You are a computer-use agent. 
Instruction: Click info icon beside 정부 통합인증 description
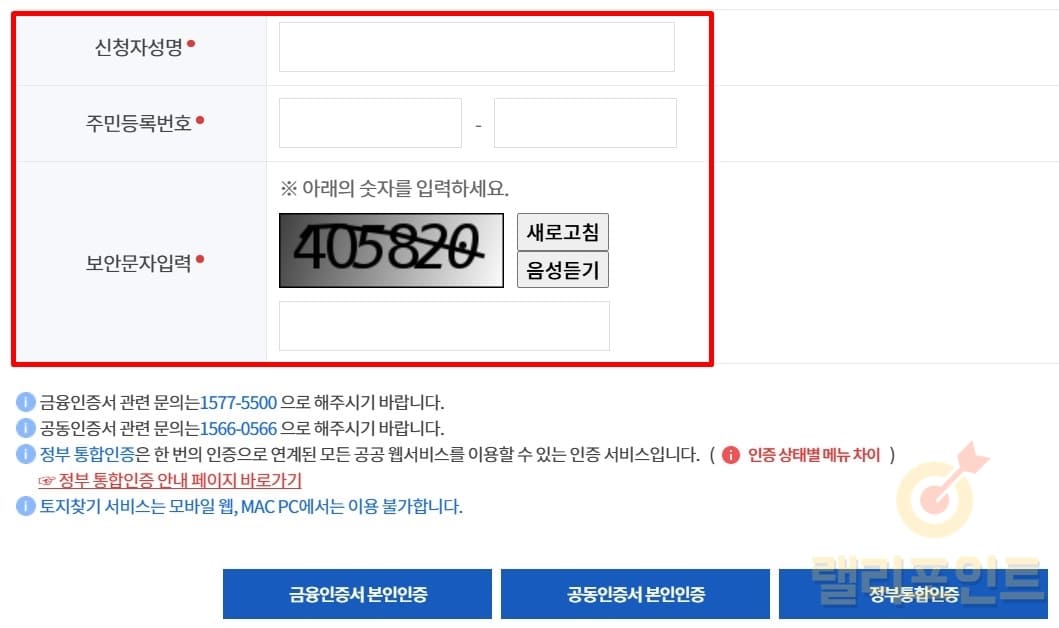[x=26, y=454]
